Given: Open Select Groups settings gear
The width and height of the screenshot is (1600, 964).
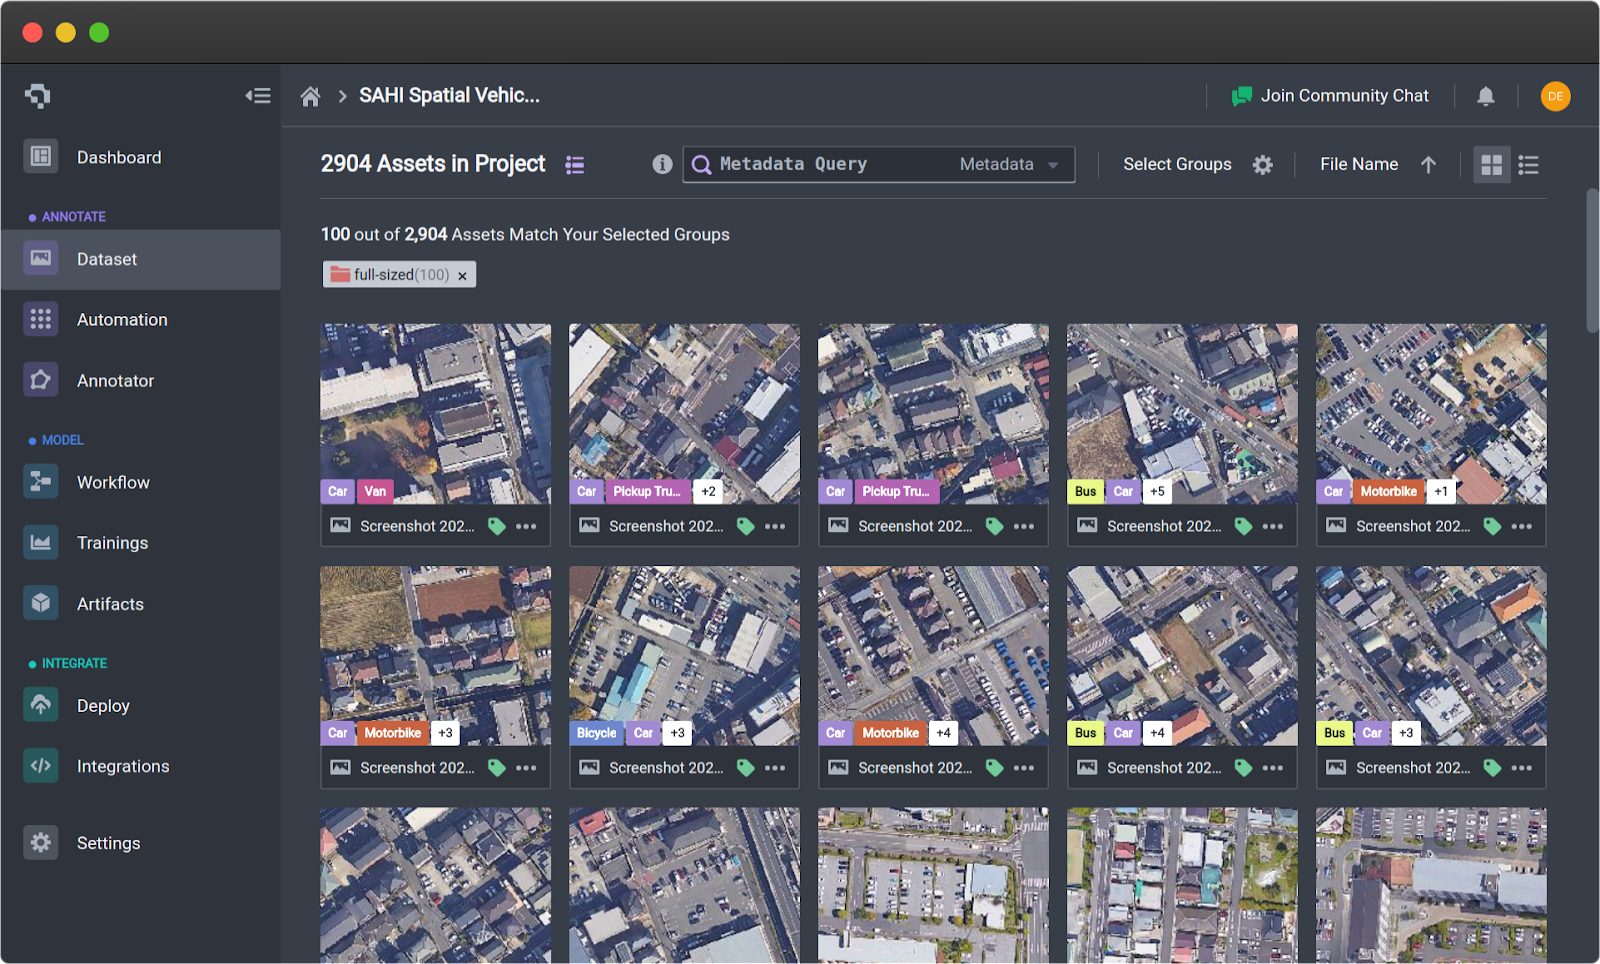Looking at the screenshot, I should click(x=1263, y=165).
